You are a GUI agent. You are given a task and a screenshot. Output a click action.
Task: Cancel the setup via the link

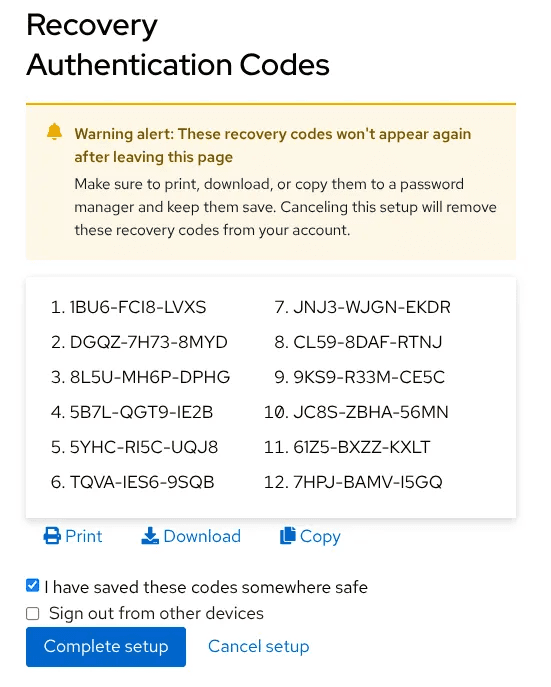pos(258,647)
